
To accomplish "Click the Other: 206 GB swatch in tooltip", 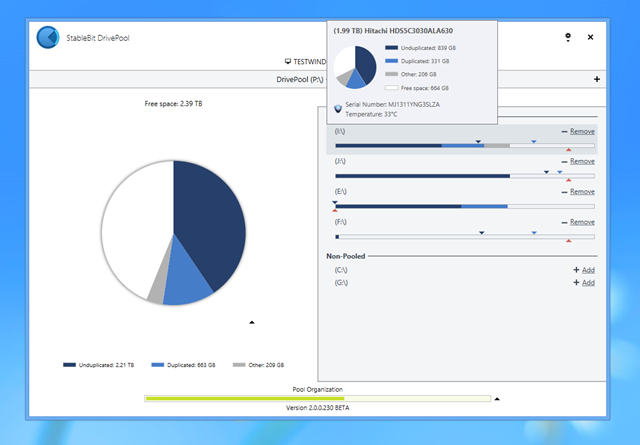I will pos(391,74).
